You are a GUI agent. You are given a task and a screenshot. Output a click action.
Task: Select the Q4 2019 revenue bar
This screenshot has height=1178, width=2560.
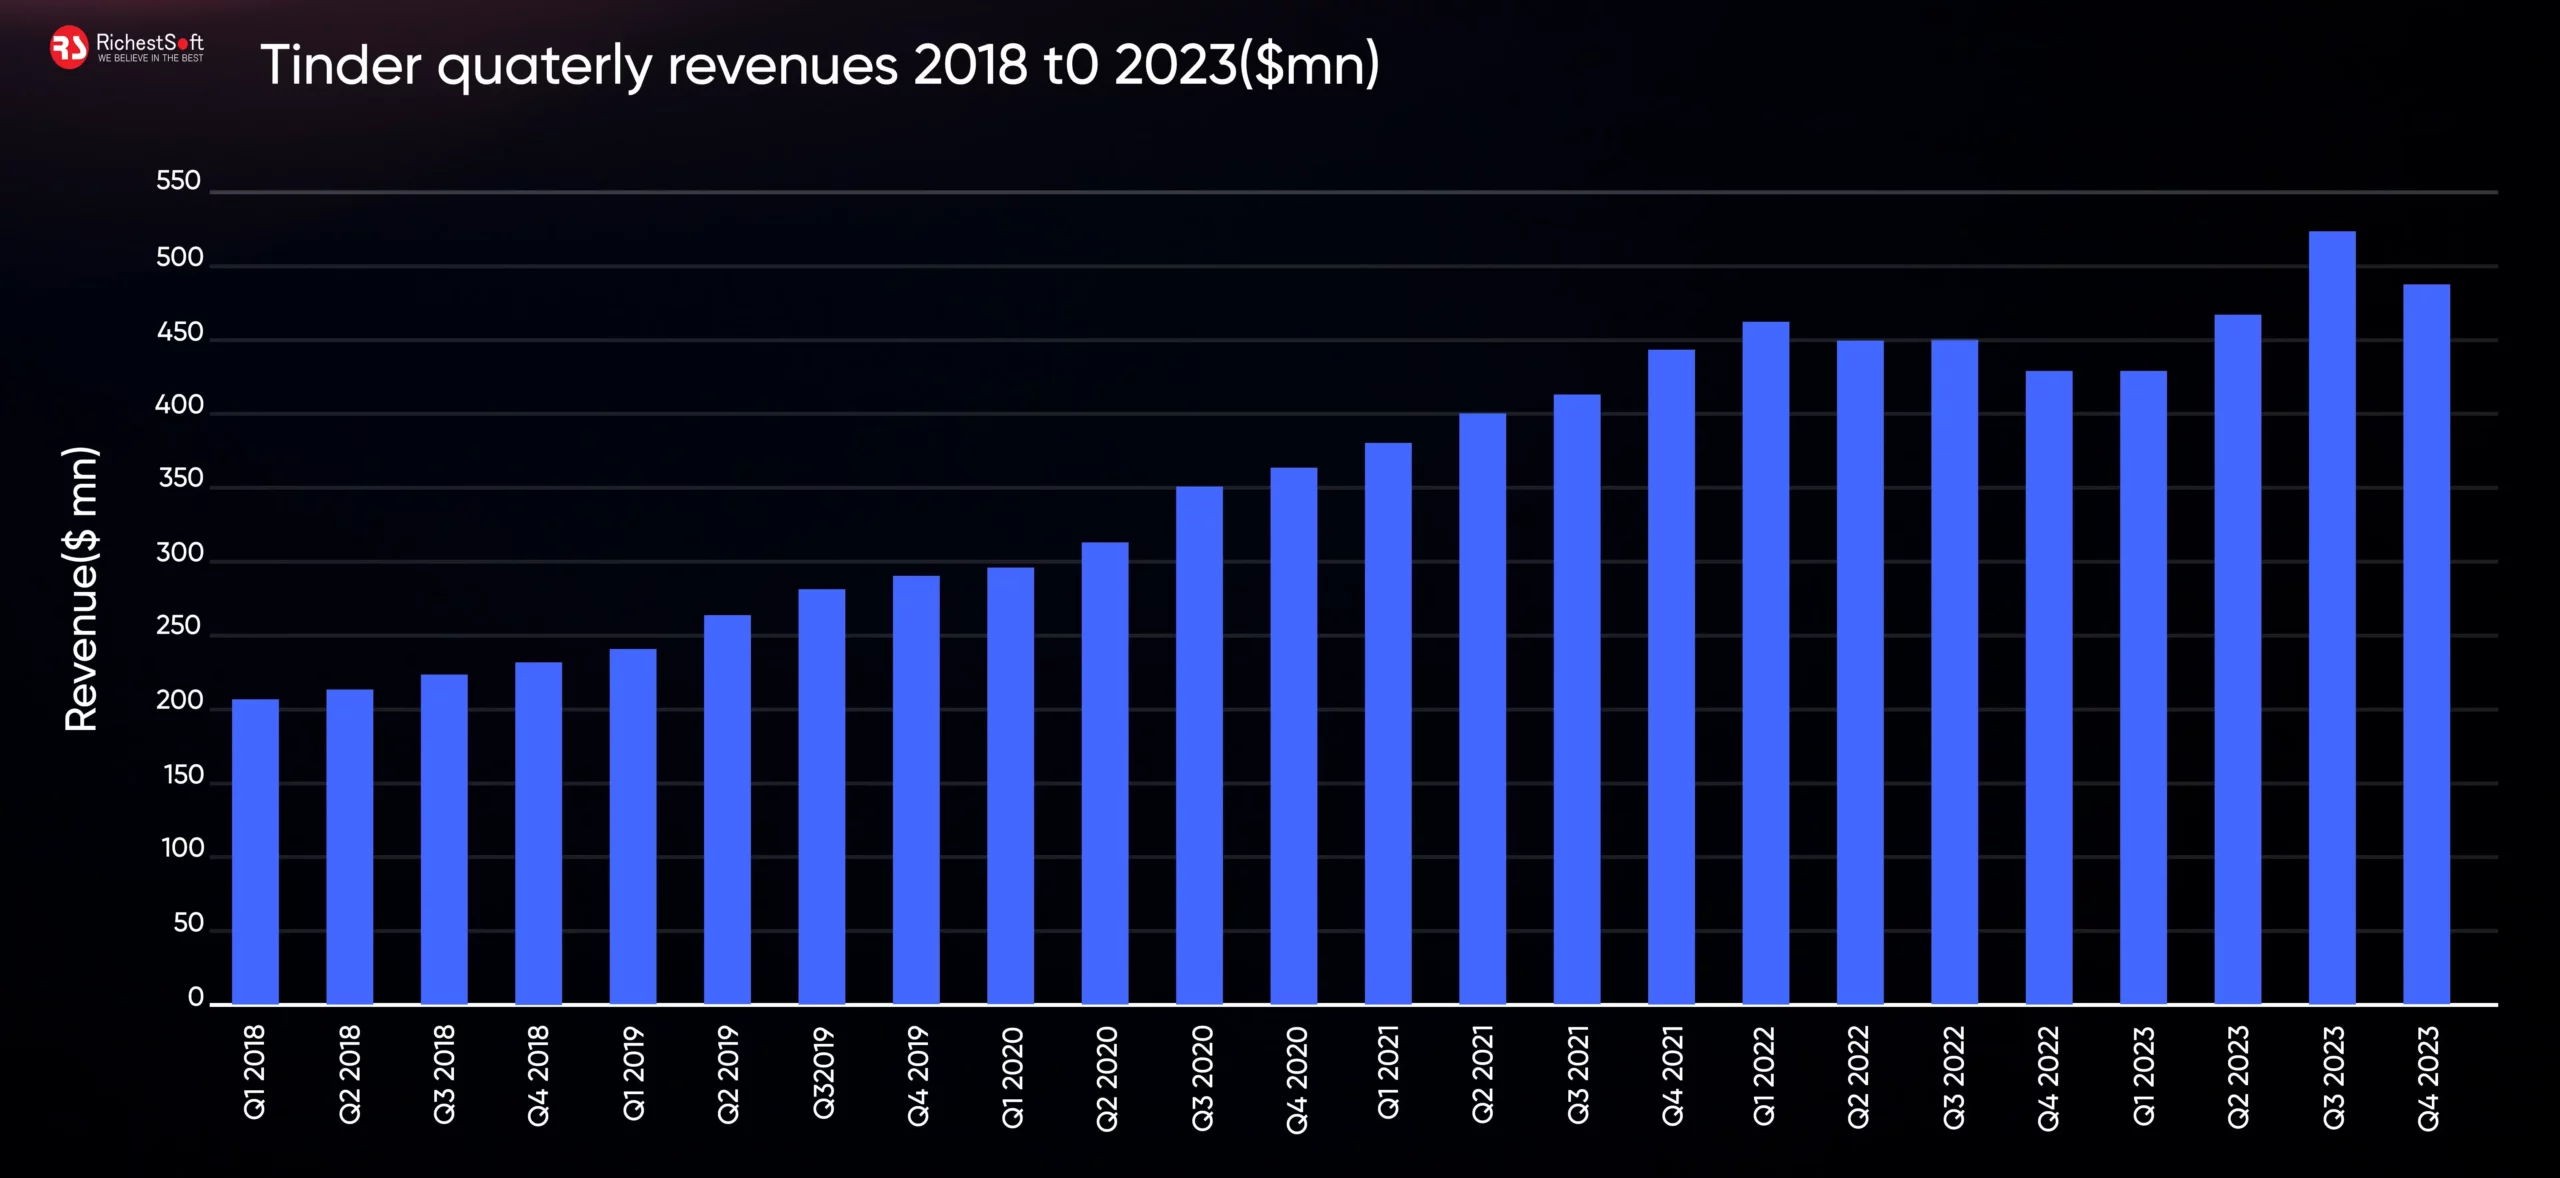pyautogui.click(x=916, y=790)
